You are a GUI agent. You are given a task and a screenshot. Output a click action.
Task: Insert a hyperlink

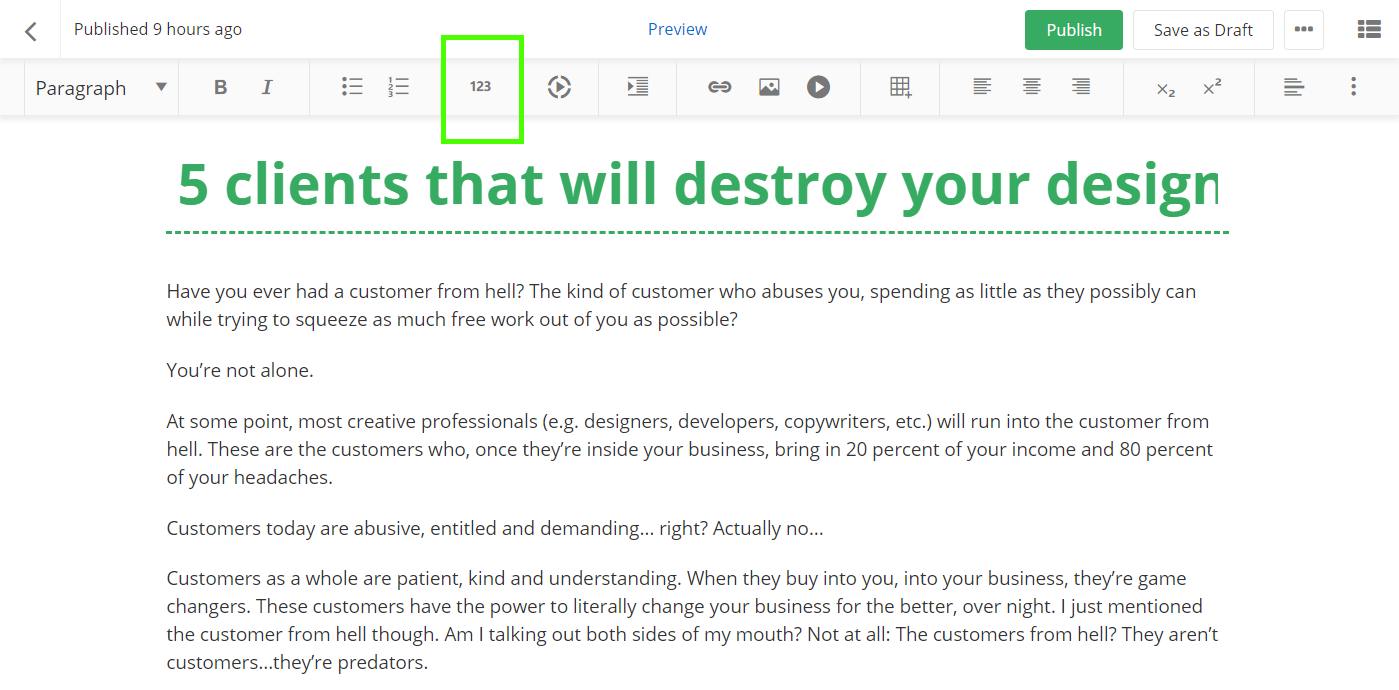[x=719, y=88]
